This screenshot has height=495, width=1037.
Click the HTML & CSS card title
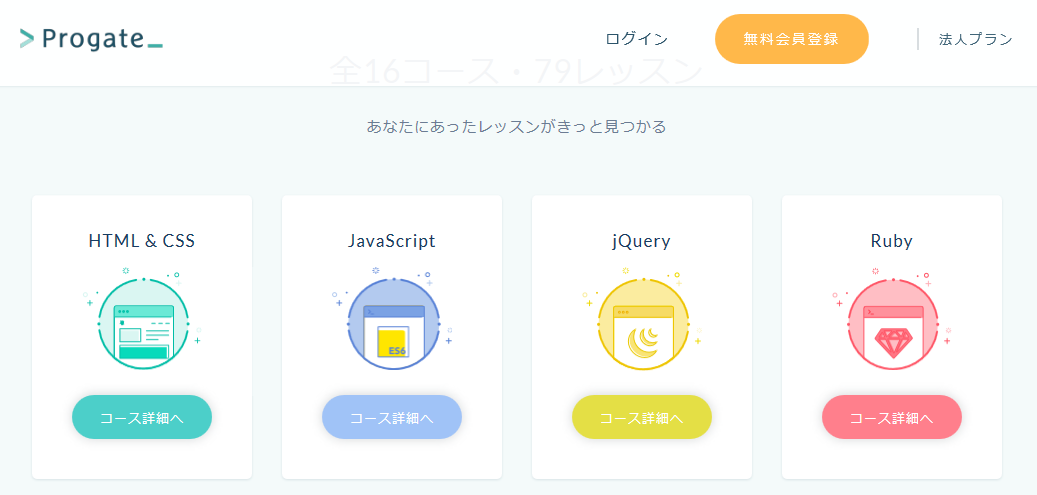pyautogui.click(x=142, y=241)
